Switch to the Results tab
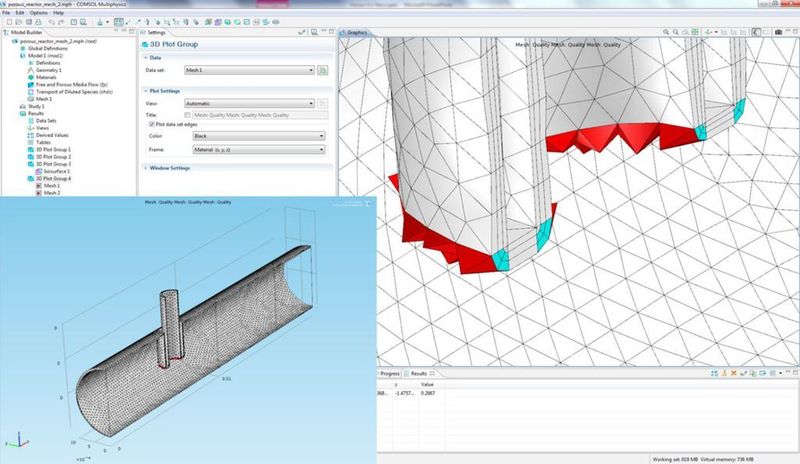800x464 pixels. pyautogui.click(x=417, y=373)
